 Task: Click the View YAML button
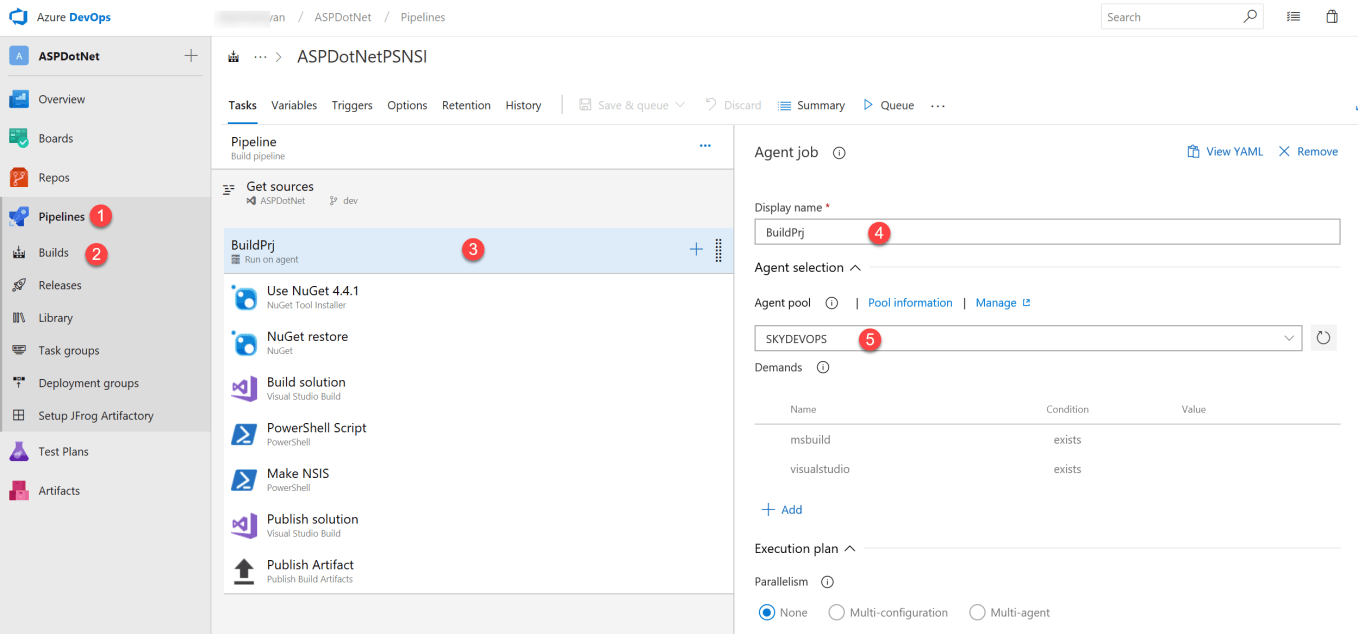[1225, 152]
